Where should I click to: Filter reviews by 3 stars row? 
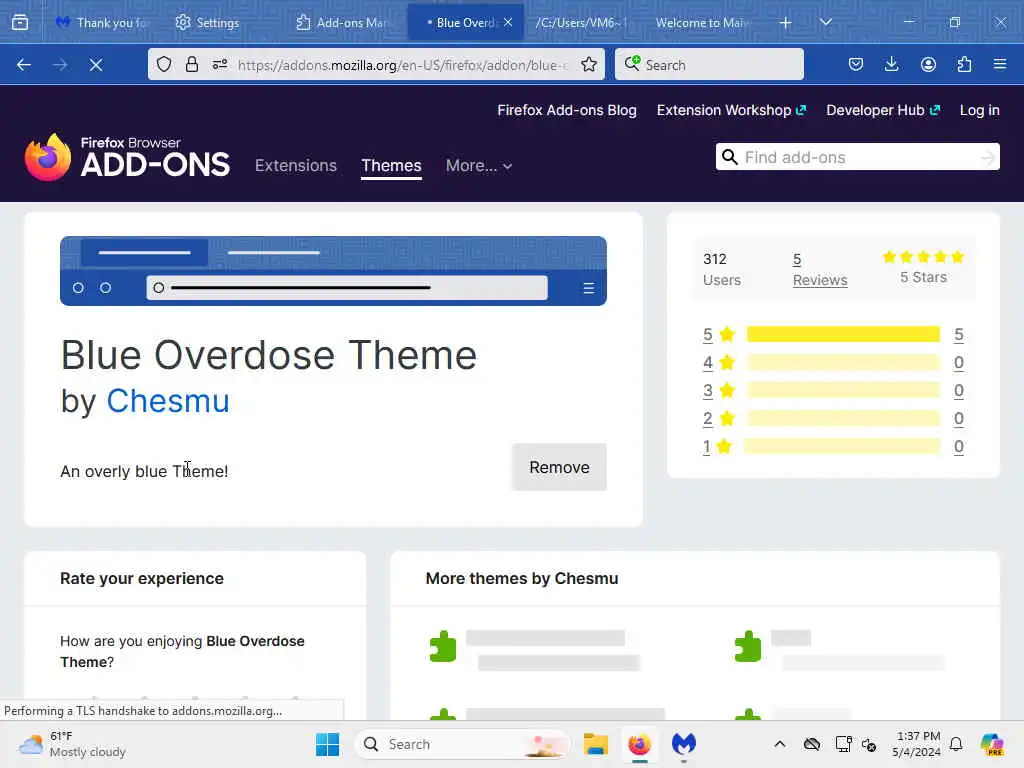(833, 391)
